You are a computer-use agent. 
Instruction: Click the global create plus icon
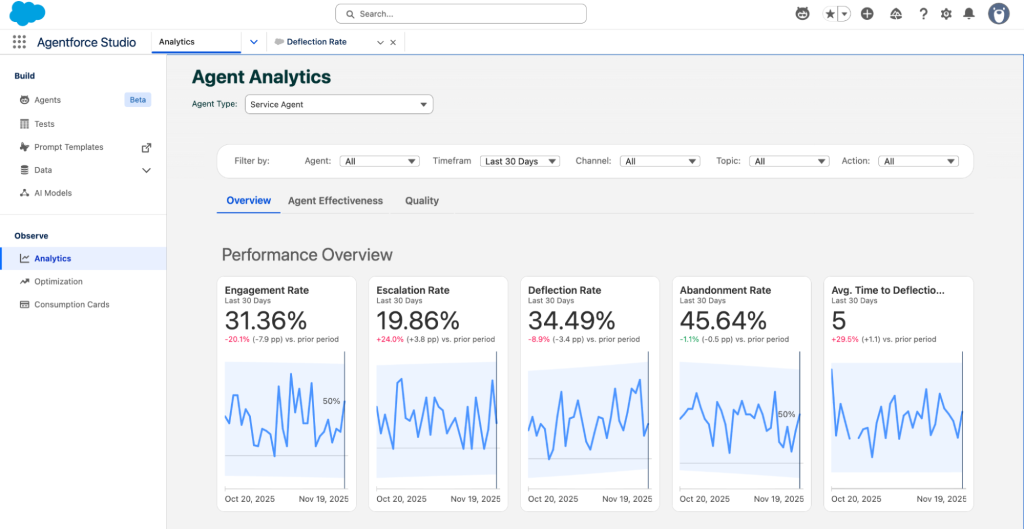click(x=867, y=14)
